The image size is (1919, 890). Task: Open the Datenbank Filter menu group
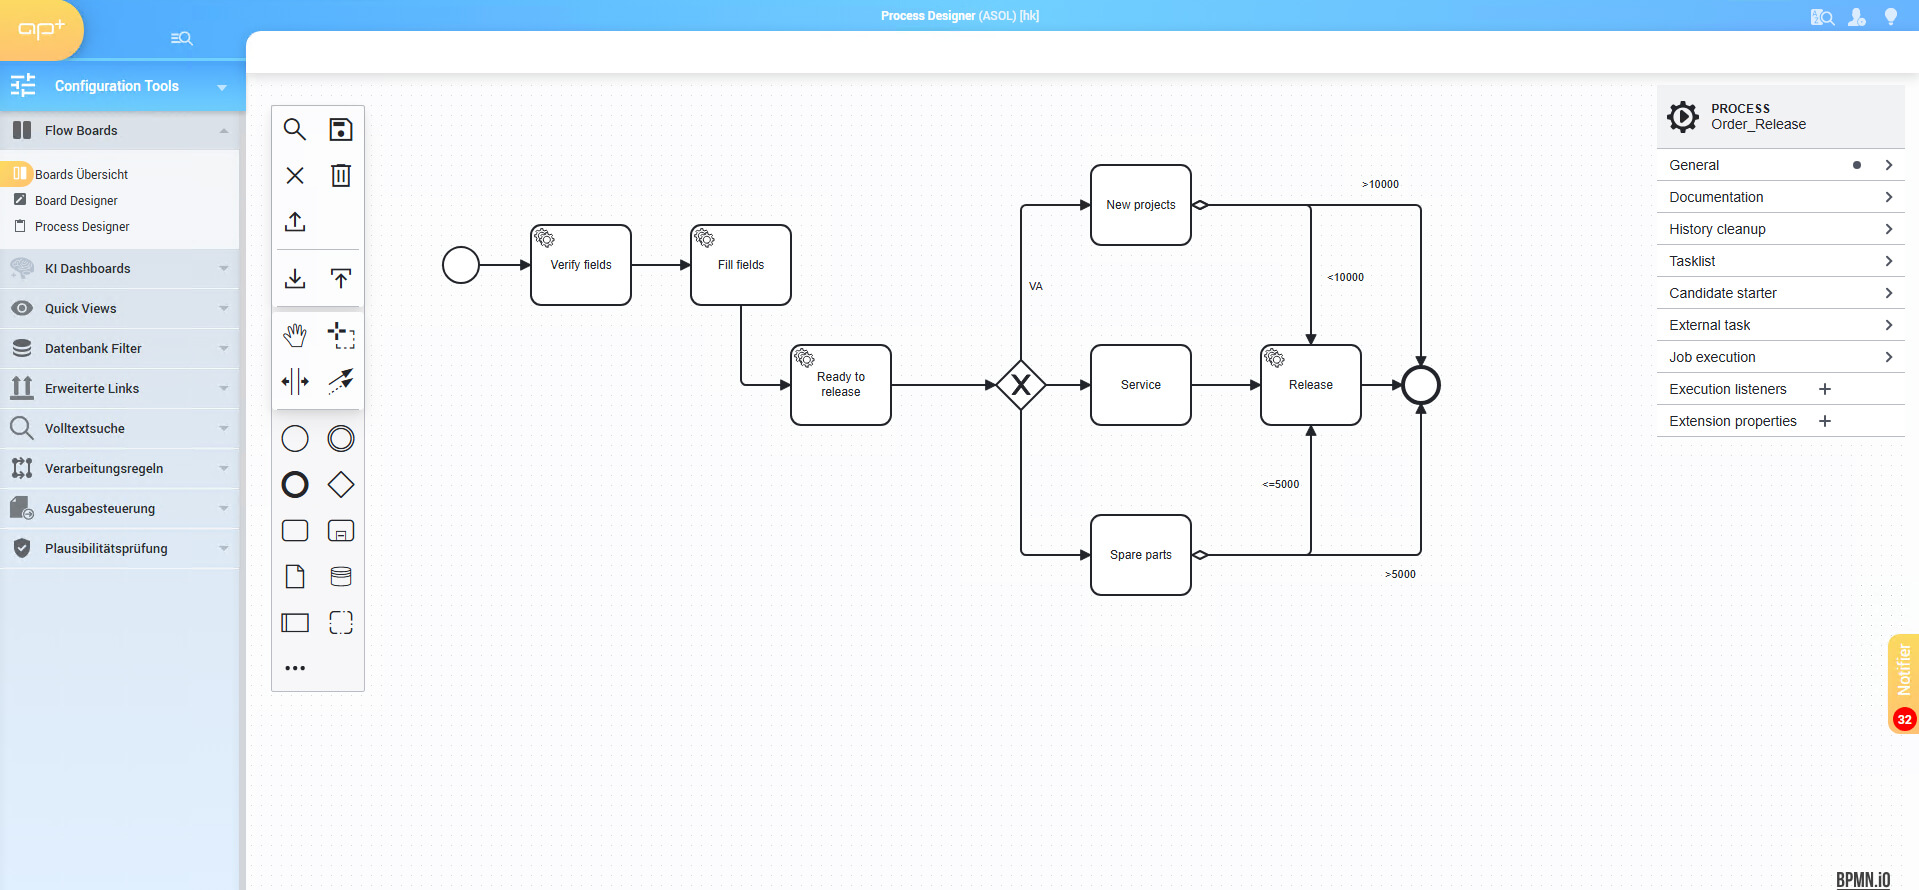pyautogui.click(x=120, y=348)
